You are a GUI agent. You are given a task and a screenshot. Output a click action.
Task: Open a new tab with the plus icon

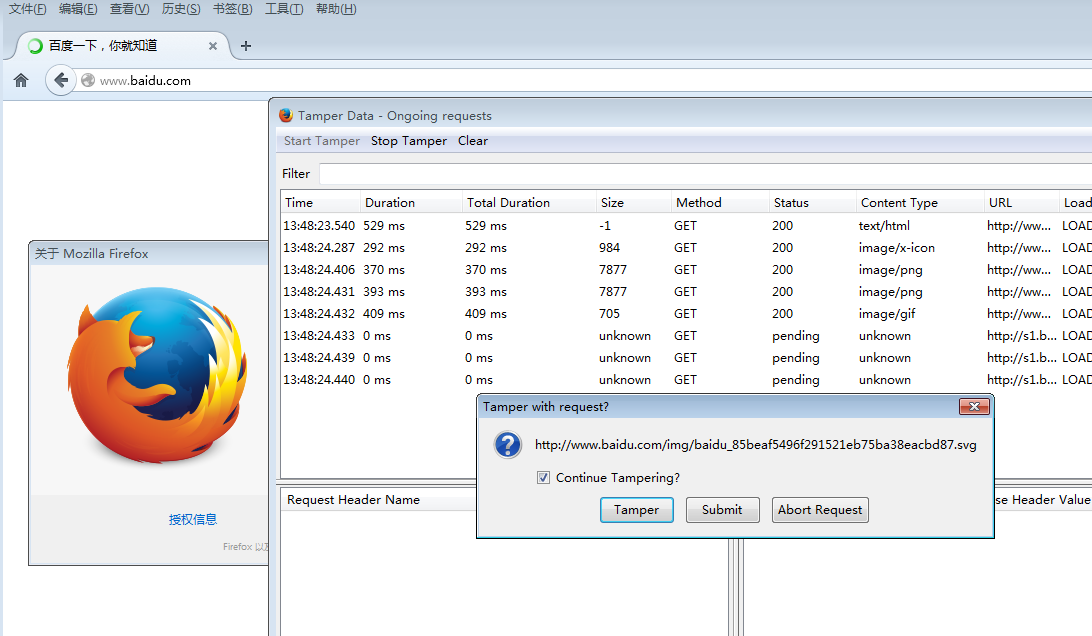pyautogui.click(x=245, y=45)
